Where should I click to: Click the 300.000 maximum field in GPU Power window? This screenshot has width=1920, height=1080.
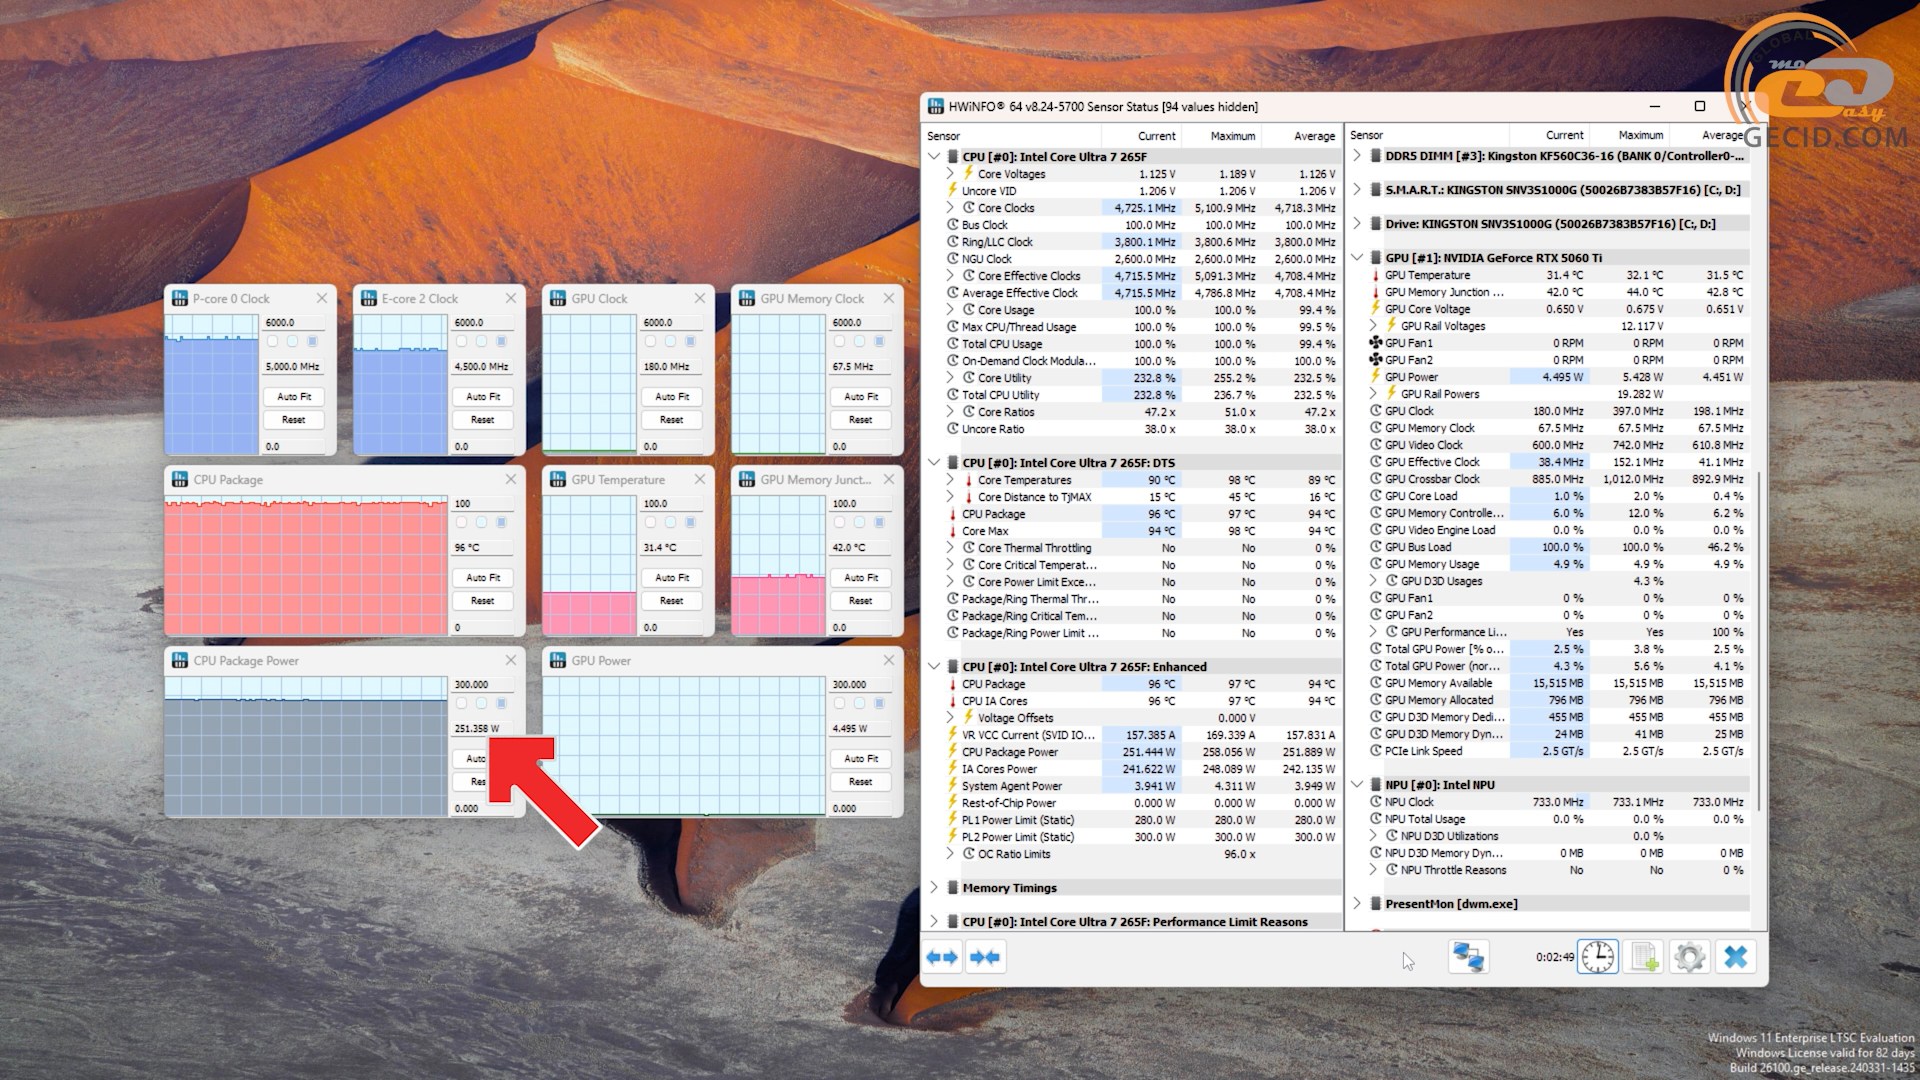click(x=861, y=685)
